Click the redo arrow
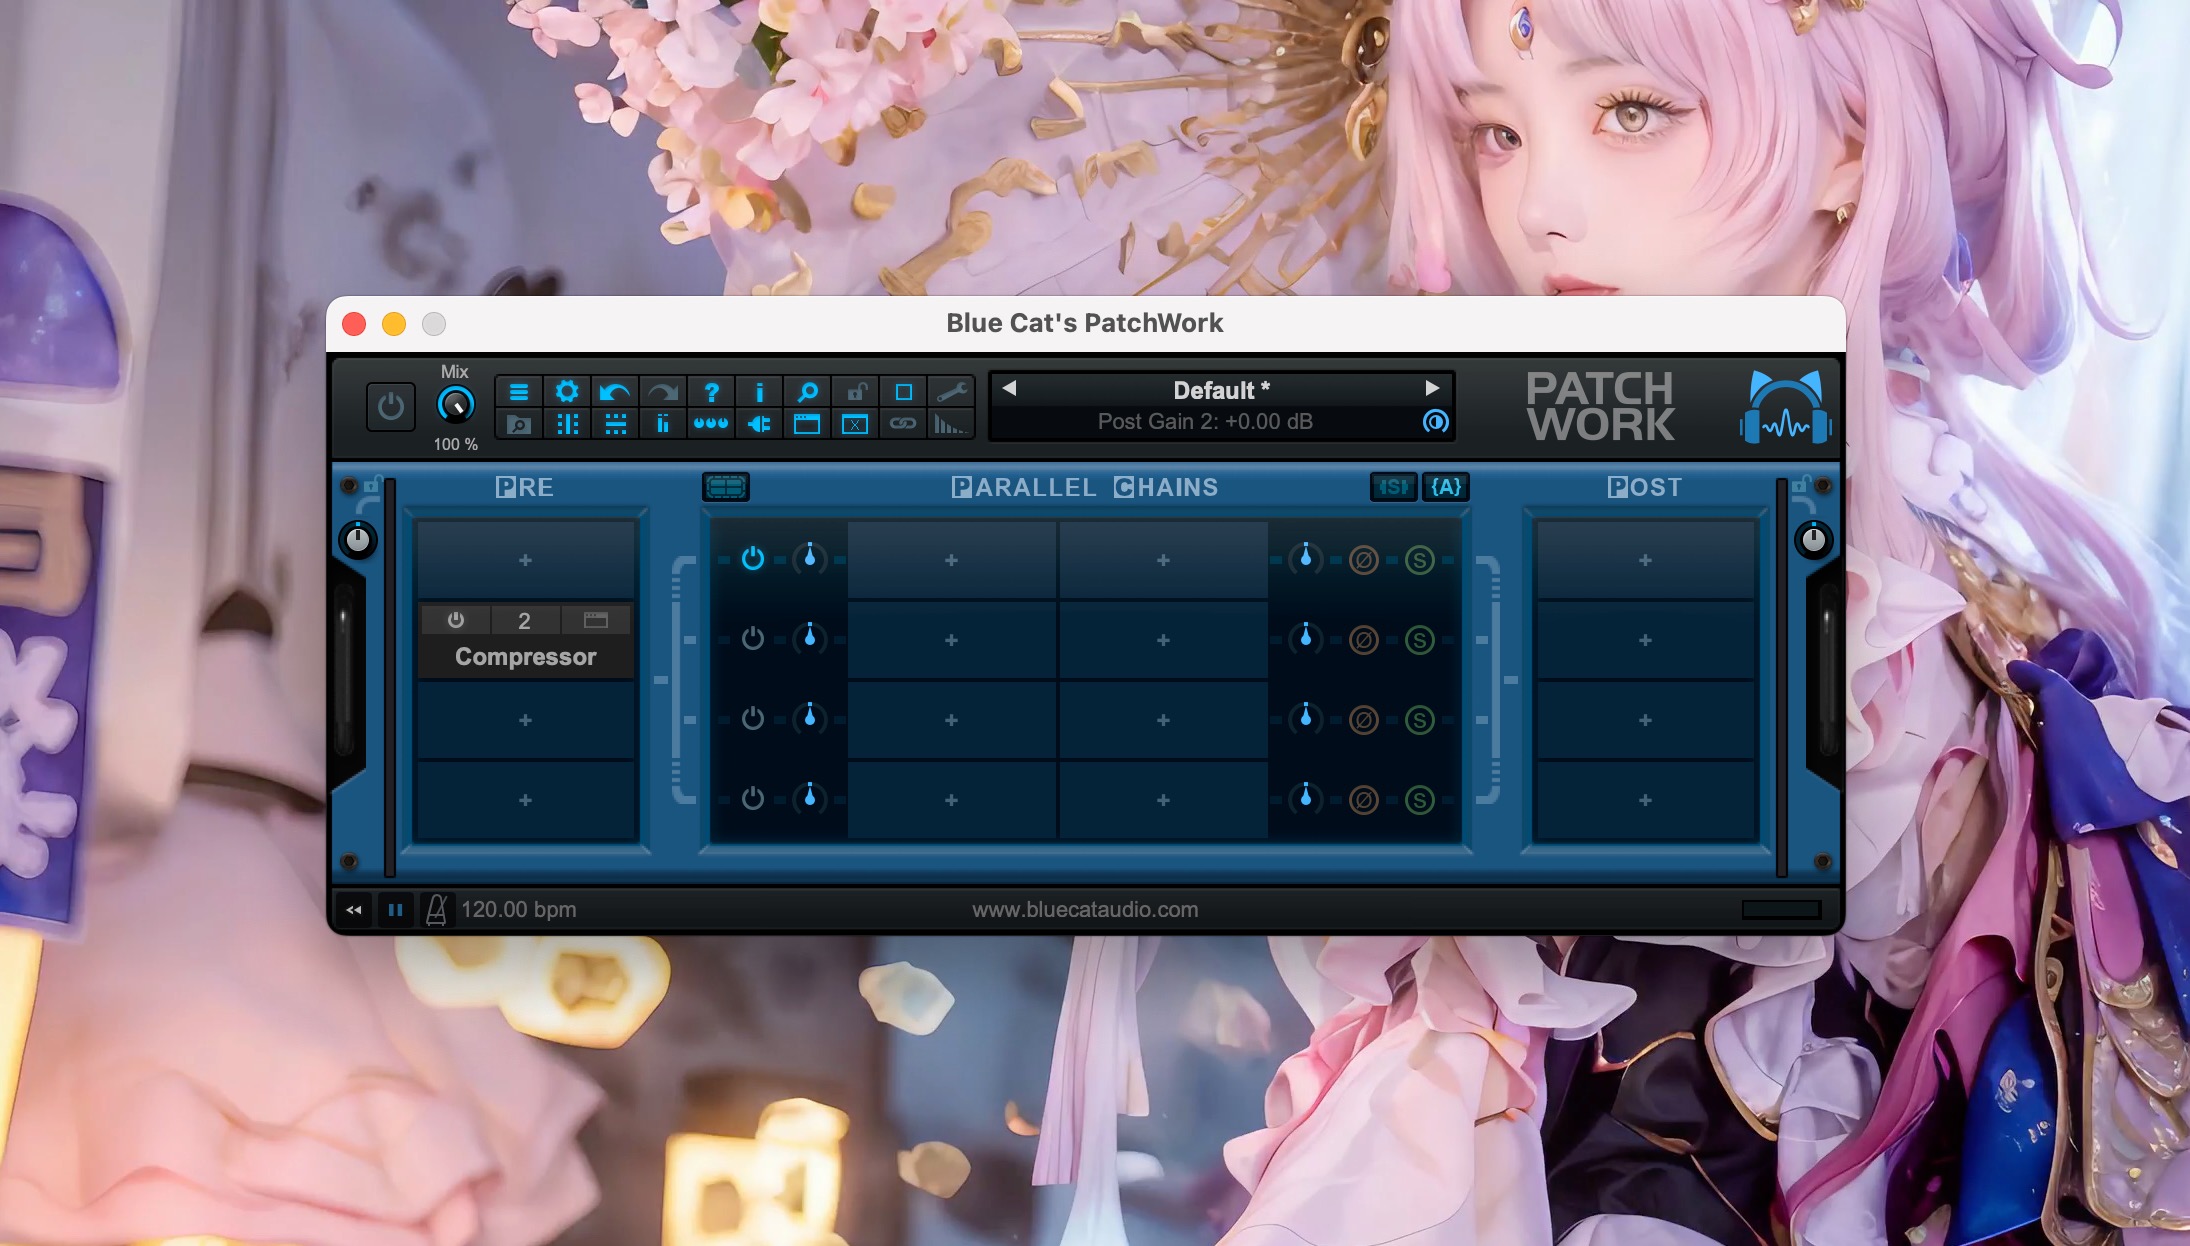The image size is (2190, 1246). point(663,391)
